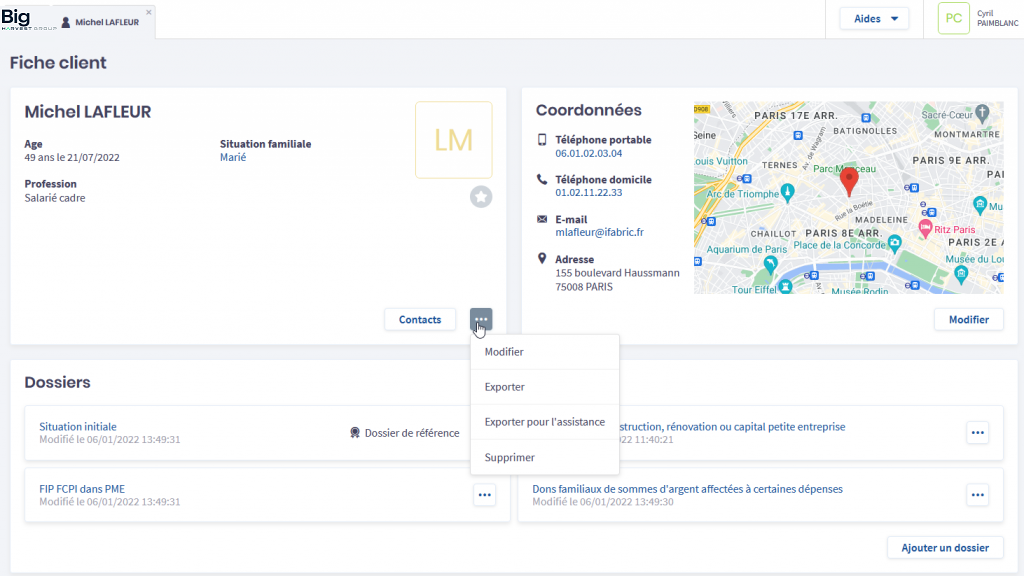Click the three-dots button next to Contacts
This screenshot has width=1024, height=576.
481,319
